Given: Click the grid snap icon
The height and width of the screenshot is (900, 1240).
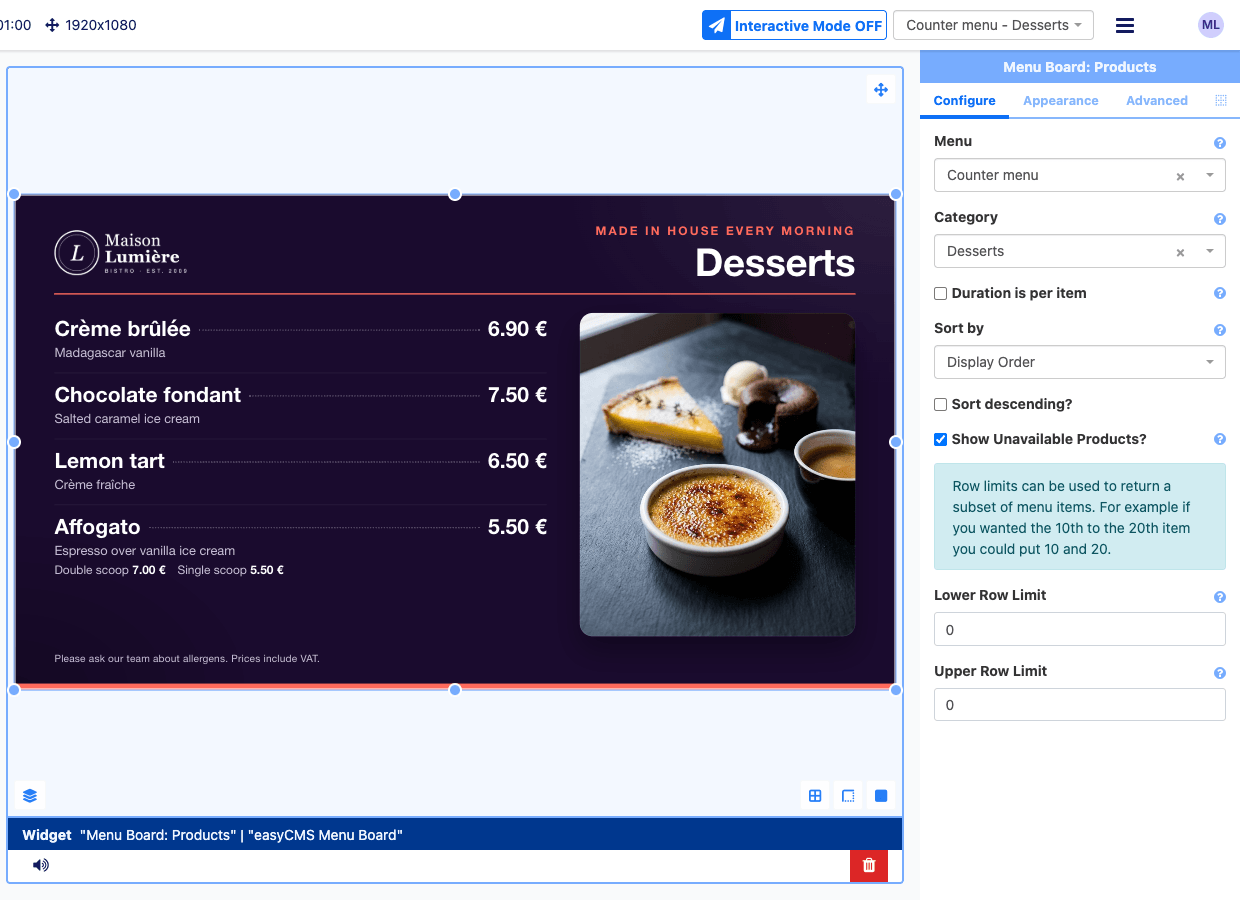Looking at the screenshot, I should click(x=815, y=796).
